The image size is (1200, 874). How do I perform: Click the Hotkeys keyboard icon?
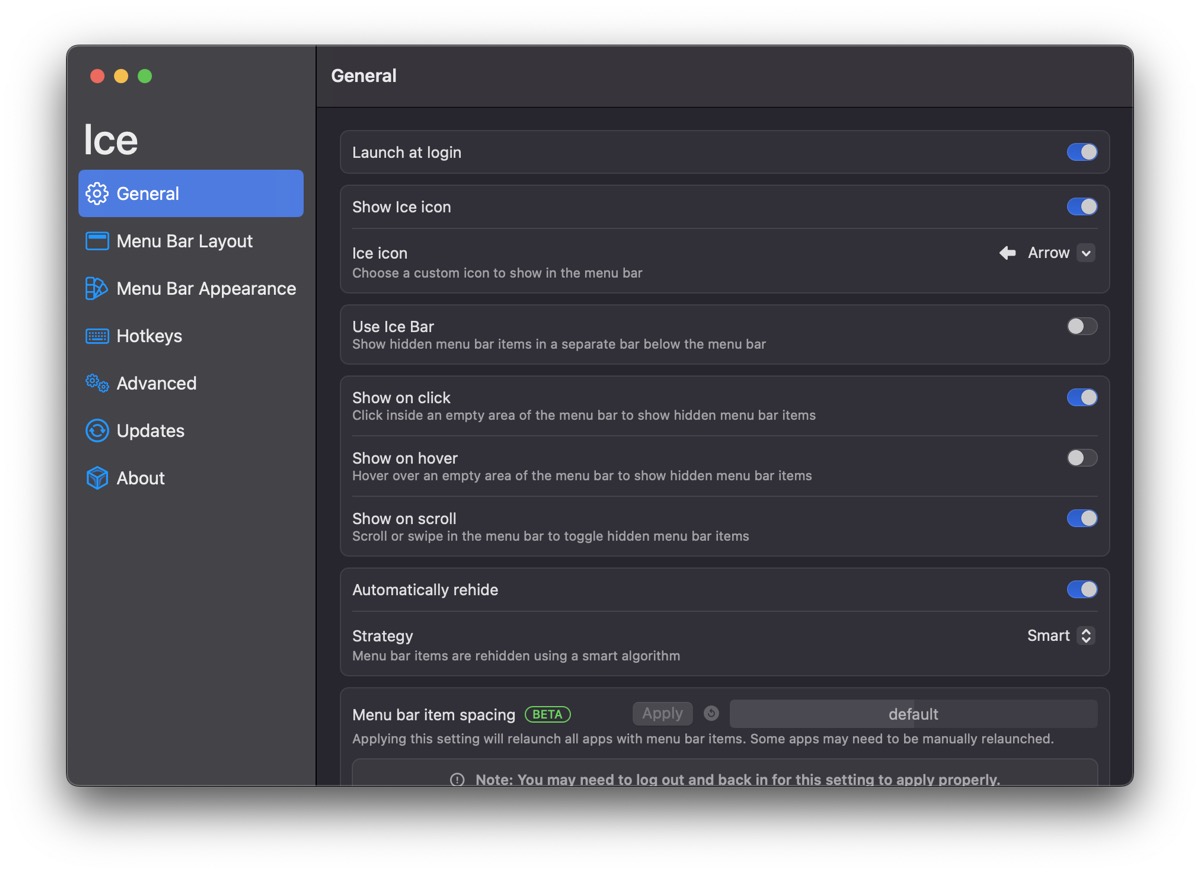(97, 336)
